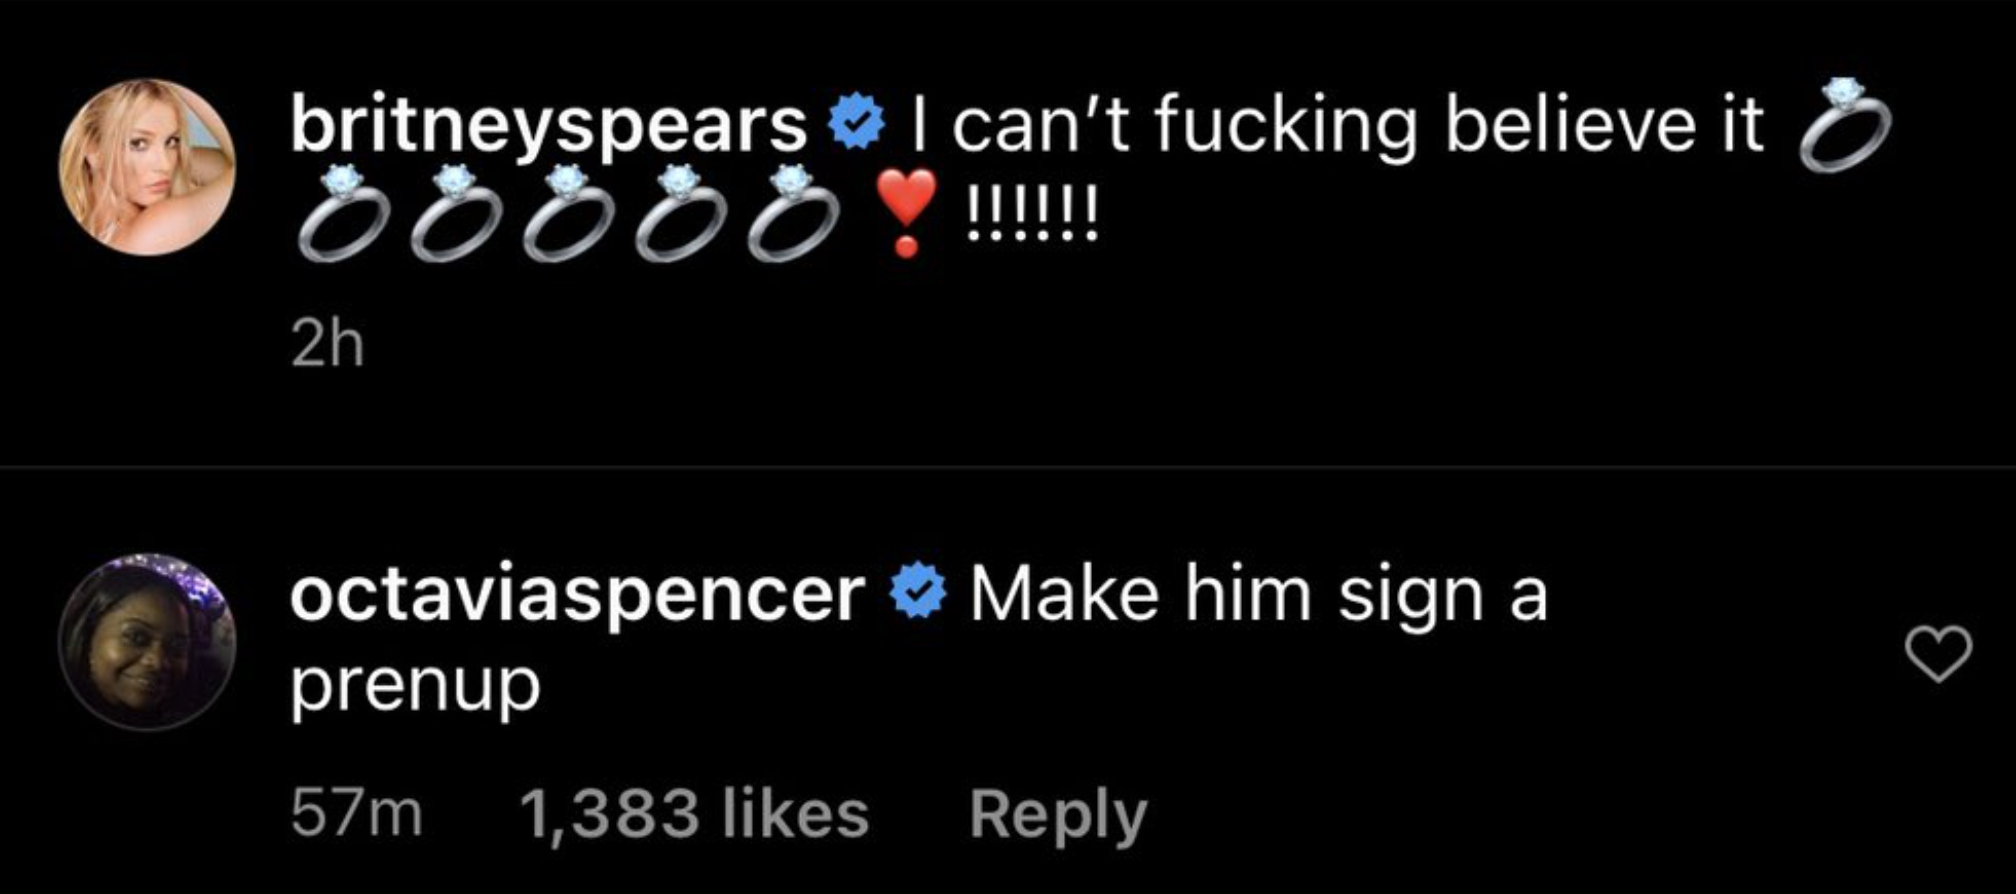Click middle ring emoji in the row of five

(568, 213)
